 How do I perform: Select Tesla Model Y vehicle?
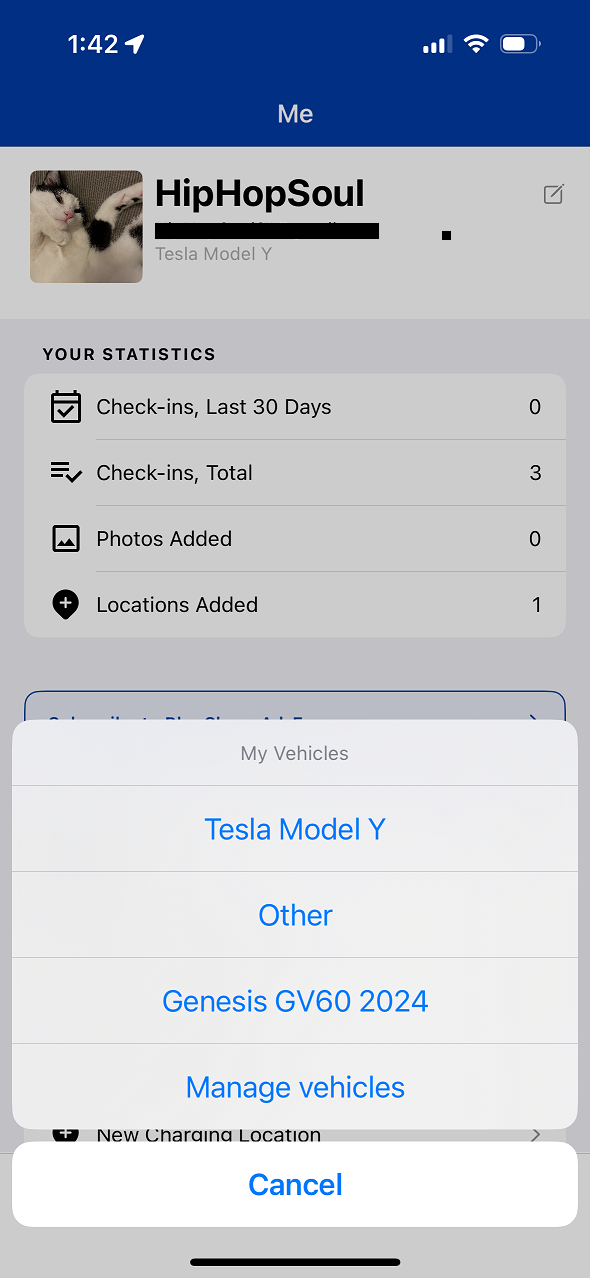295,829
